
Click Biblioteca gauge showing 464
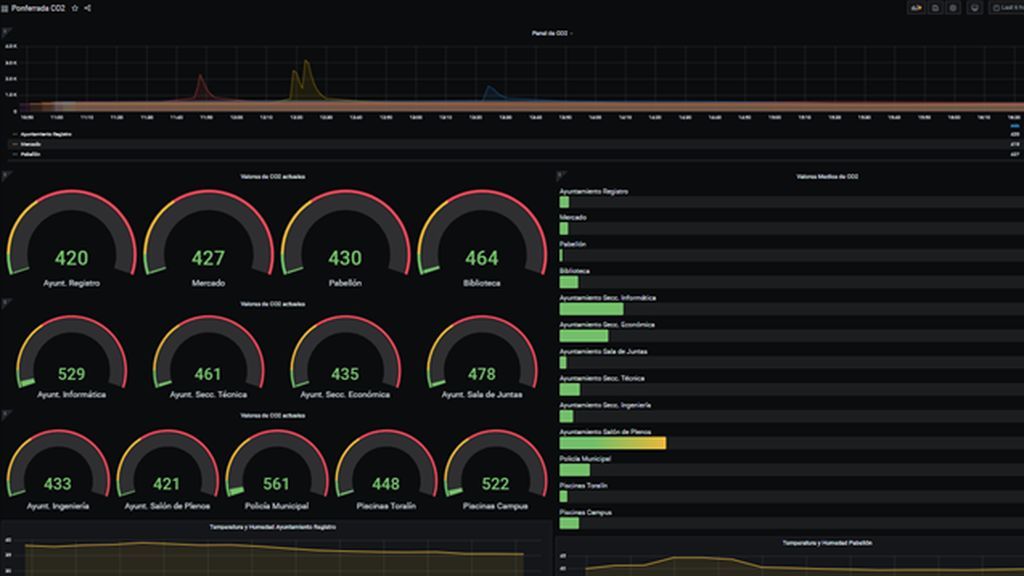coord(482,238)
